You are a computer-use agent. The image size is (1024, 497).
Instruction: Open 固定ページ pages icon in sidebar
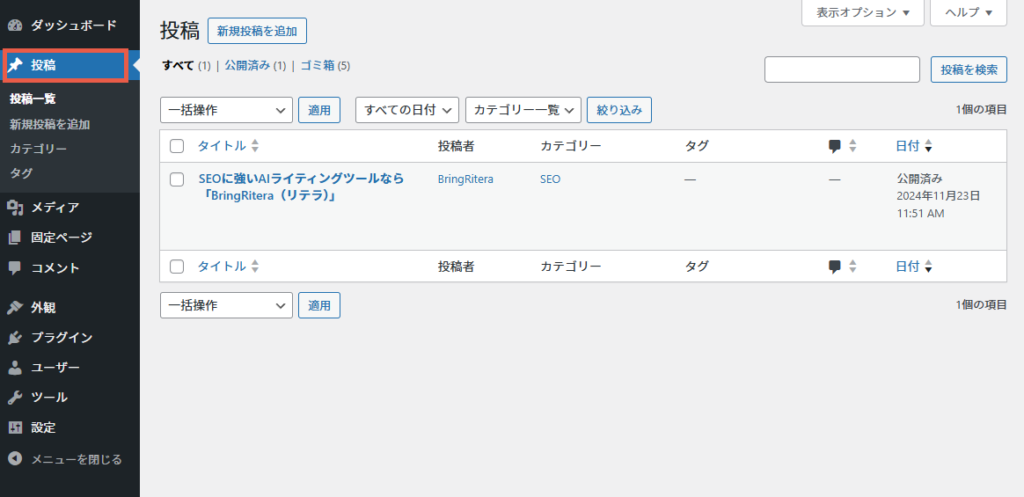16,238
